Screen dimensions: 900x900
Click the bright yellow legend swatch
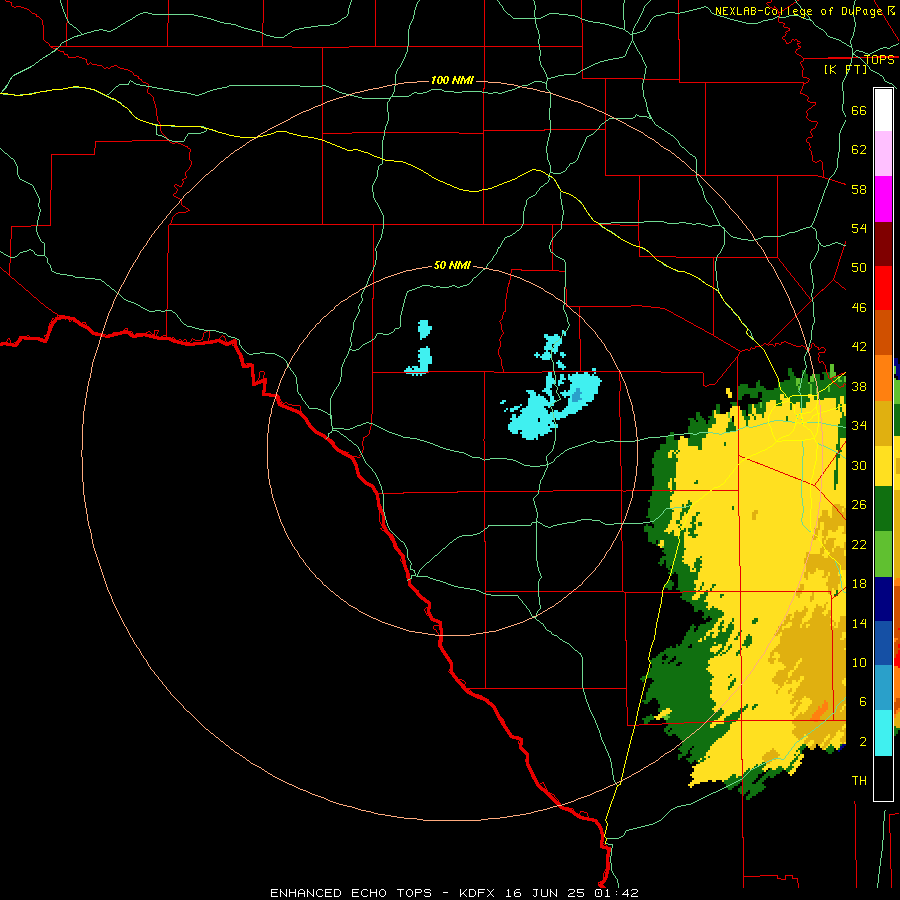coord(883,466)
